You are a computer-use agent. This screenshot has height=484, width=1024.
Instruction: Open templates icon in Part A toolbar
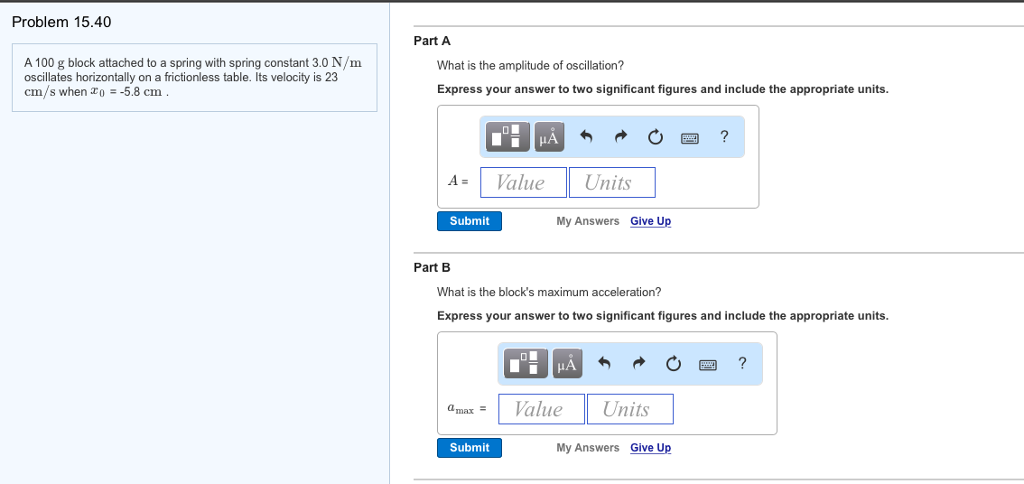pyautogui.click(x=509, y=137)
